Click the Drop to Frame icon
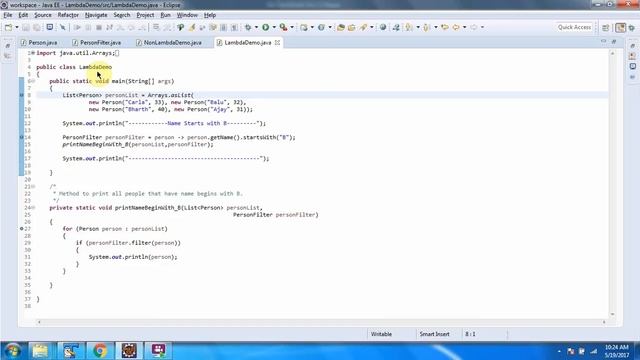This screenshot has height=360, width=640. [x=156, y=27]
